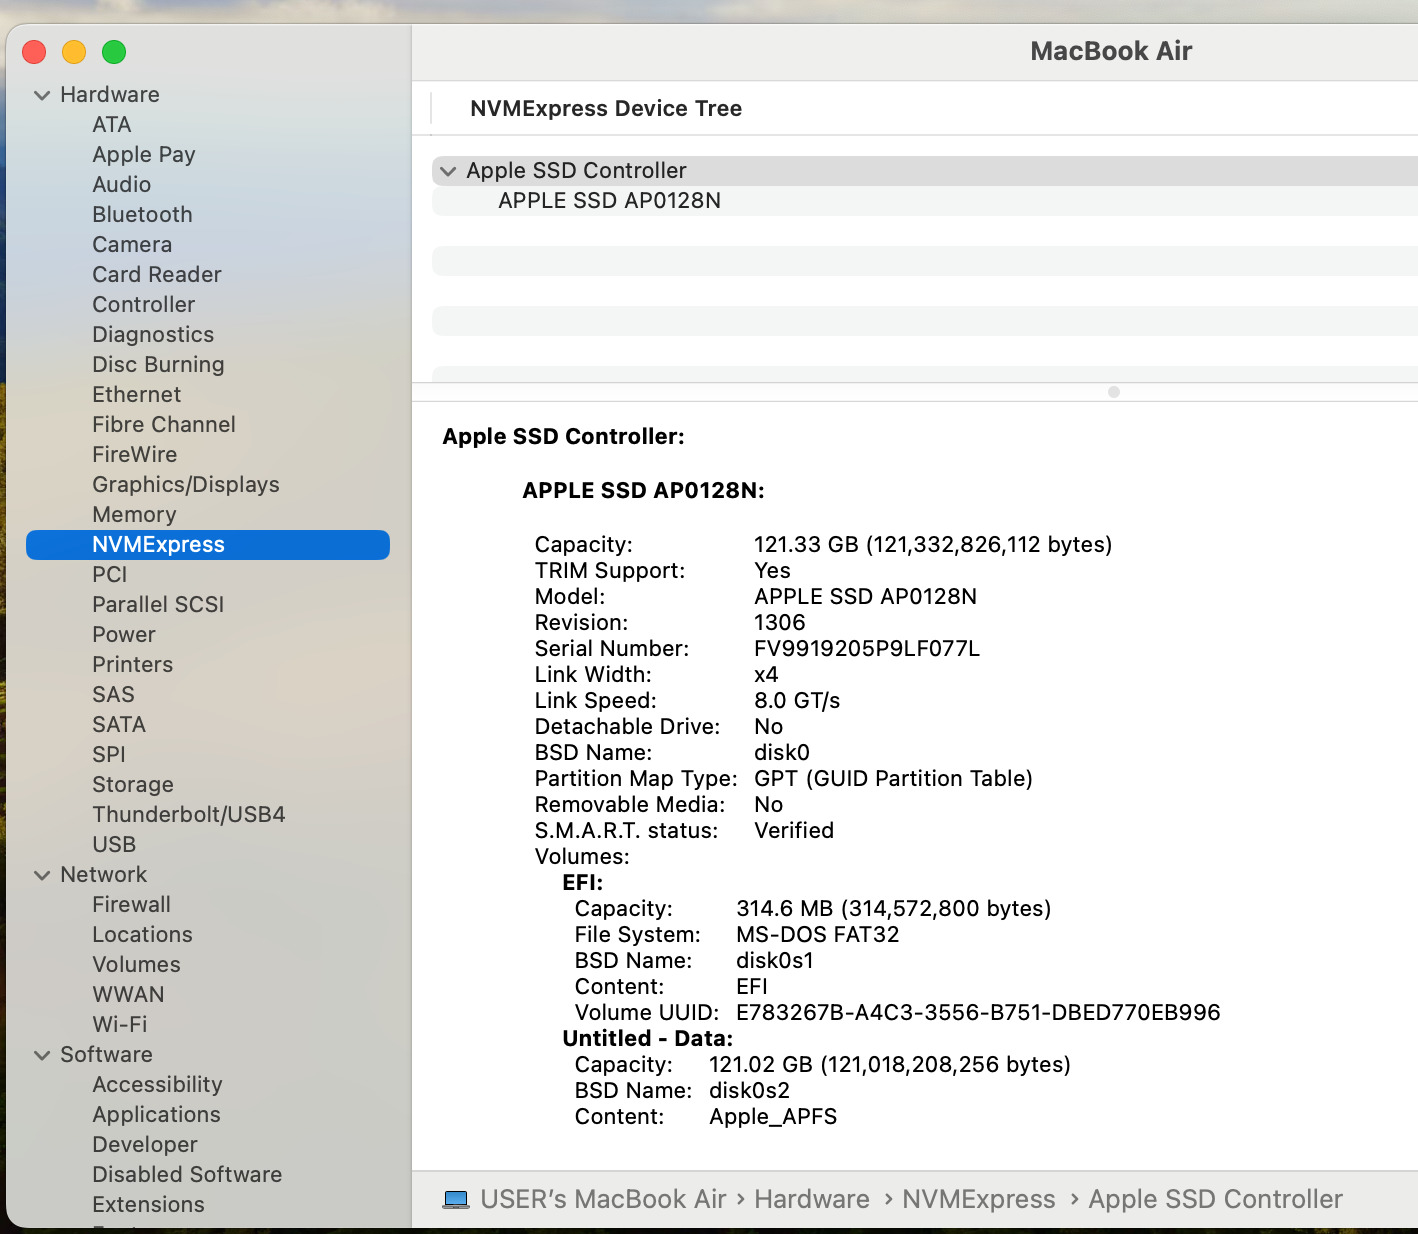Collapse the Apple SSD Controller device tree
This screenshot has height=1234, width=1418.
tap(447, 170)
